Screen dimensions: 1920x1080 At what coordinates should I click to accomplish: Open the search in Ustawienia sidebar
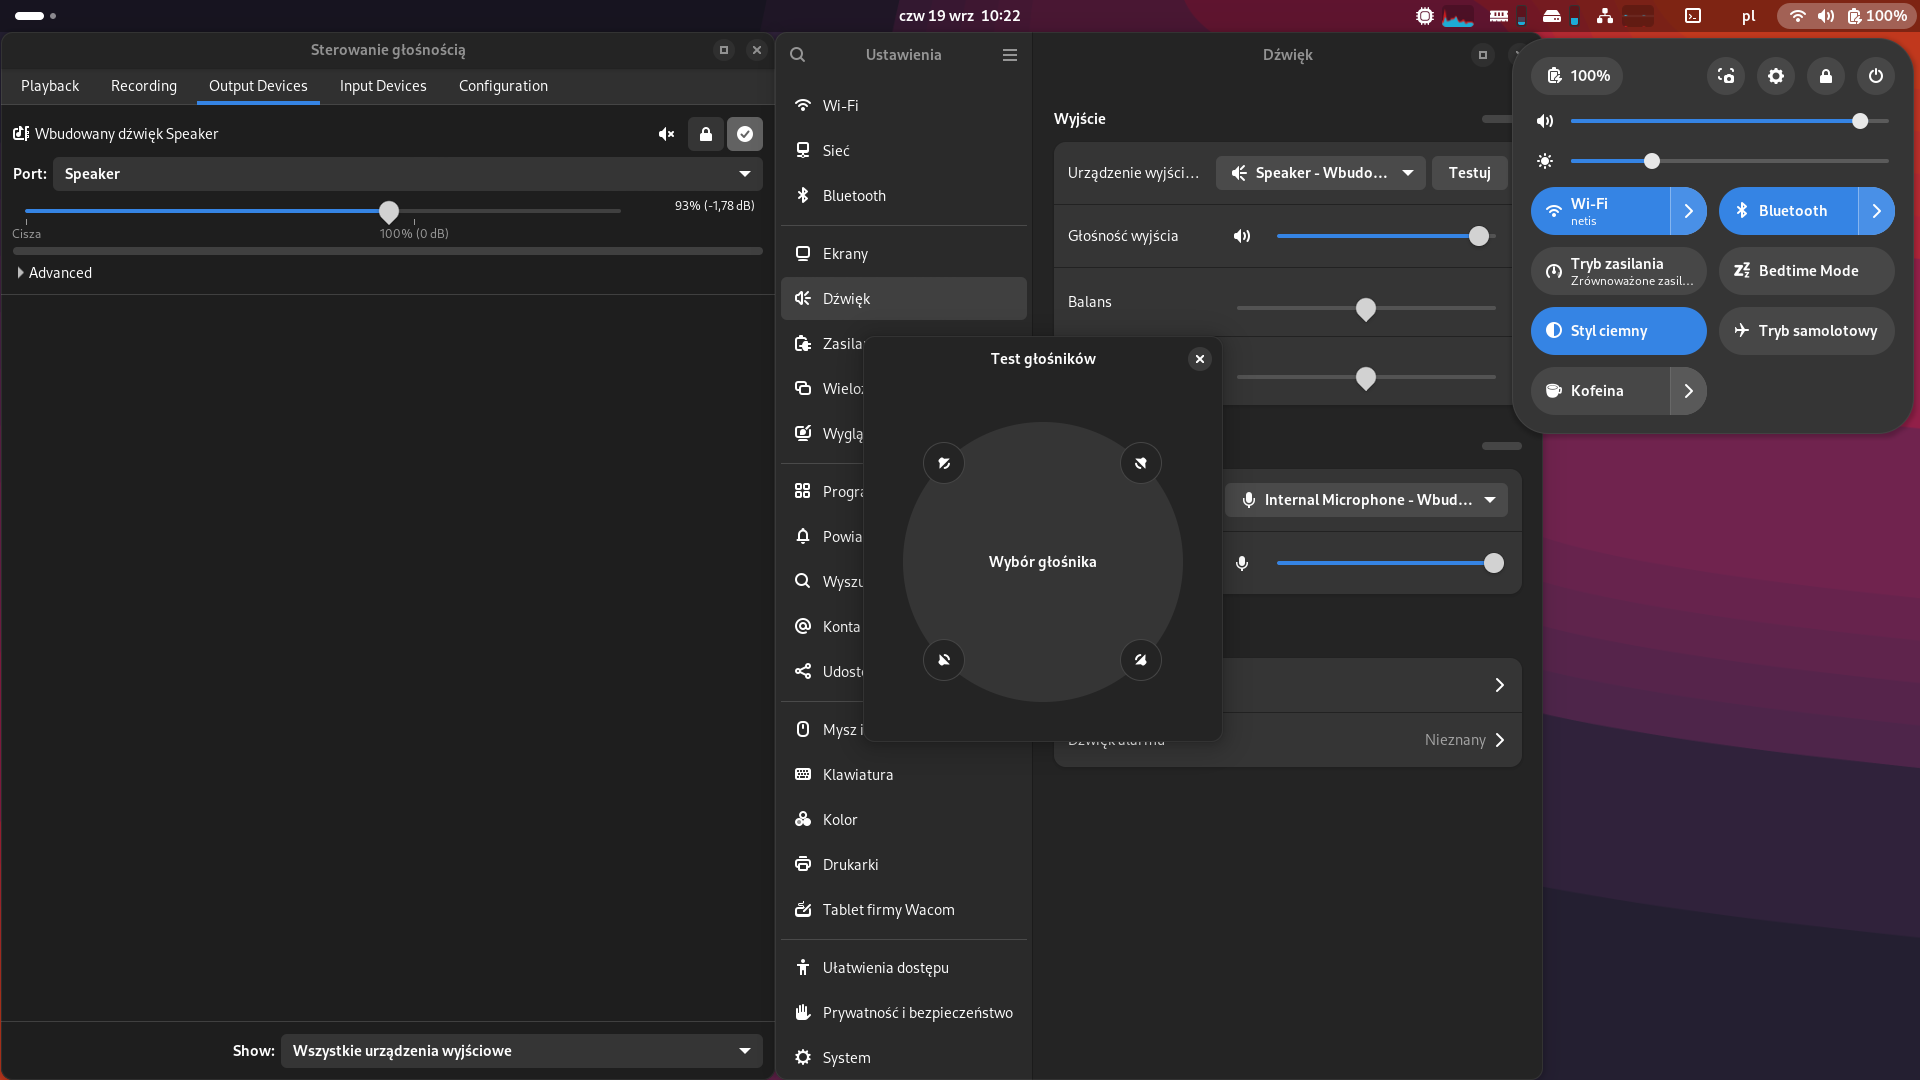(x=798, y=55)
